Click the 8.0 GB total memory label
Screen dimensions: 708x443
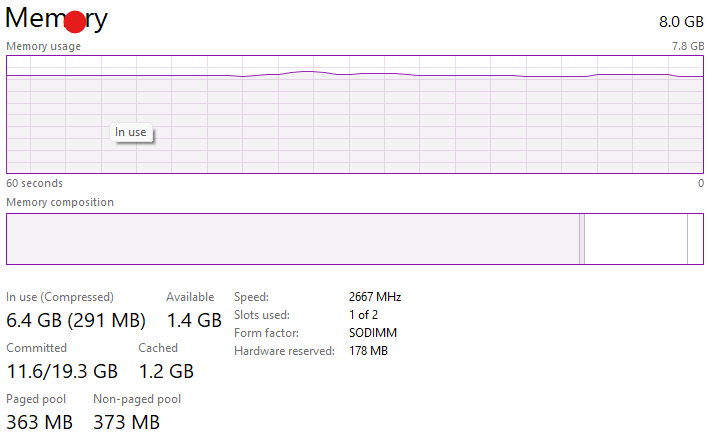[680, 21]
